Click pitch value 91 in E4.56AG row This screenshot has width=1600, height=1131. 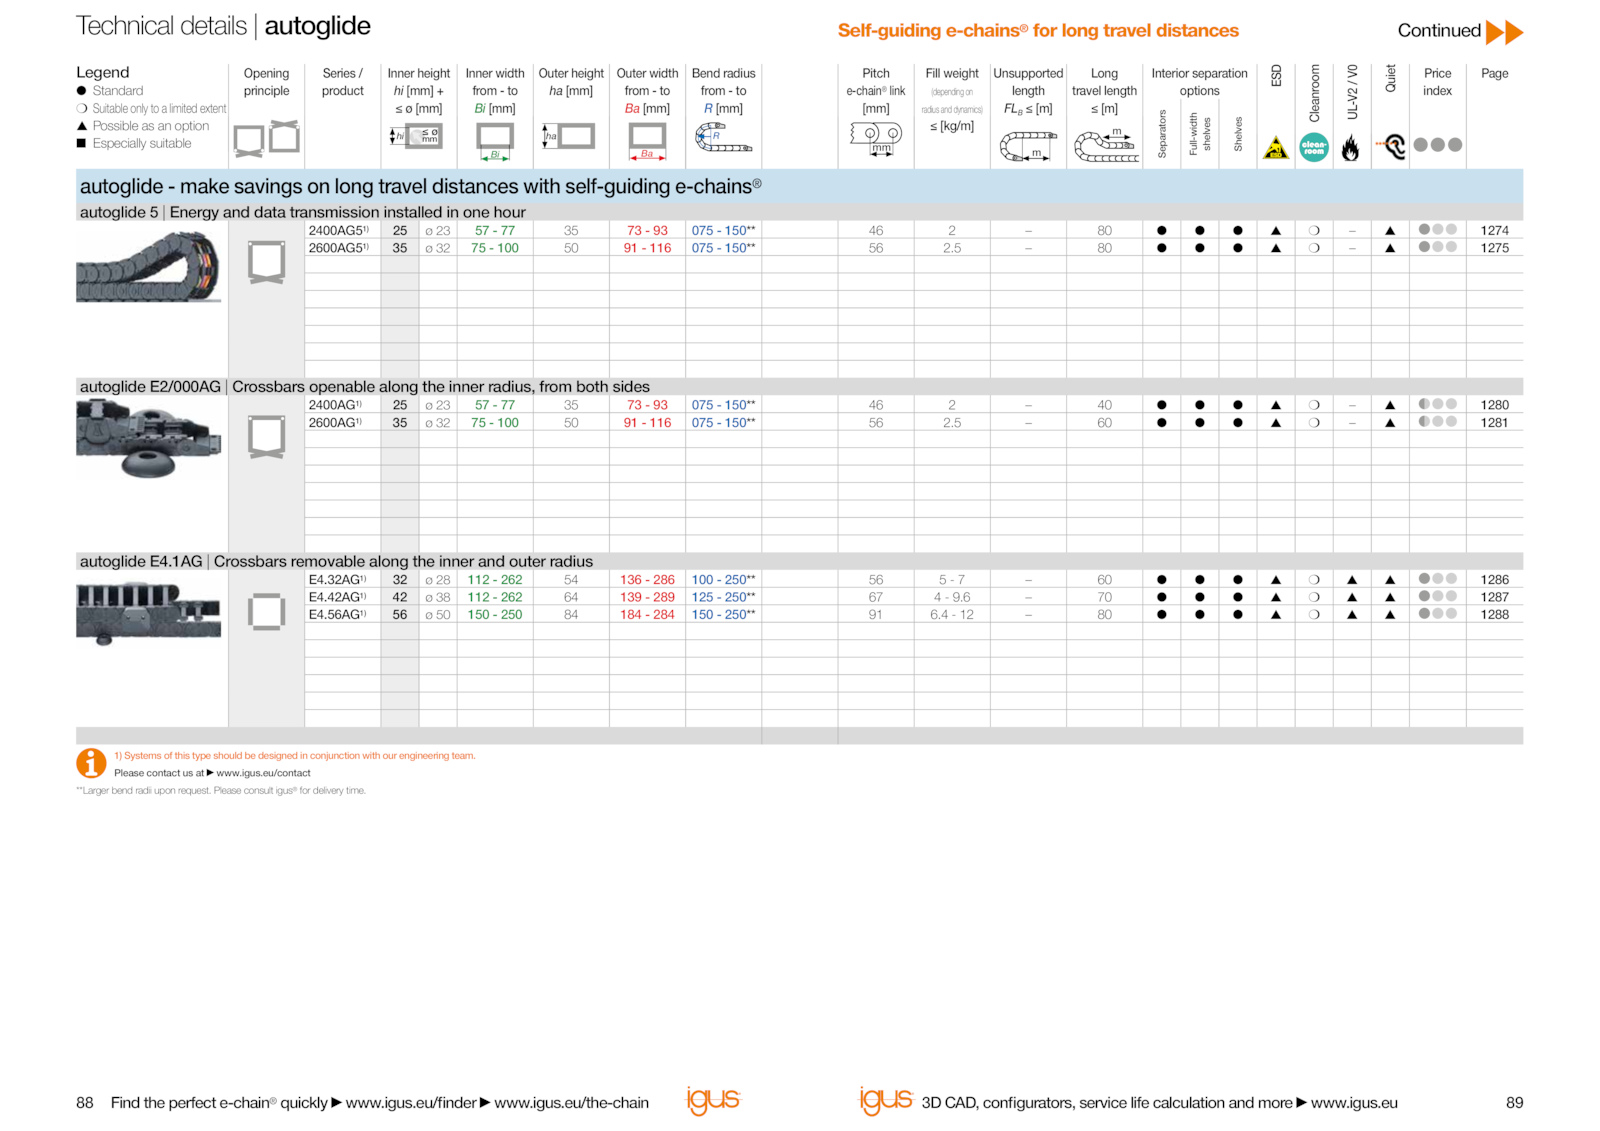[x=876, y=615]
